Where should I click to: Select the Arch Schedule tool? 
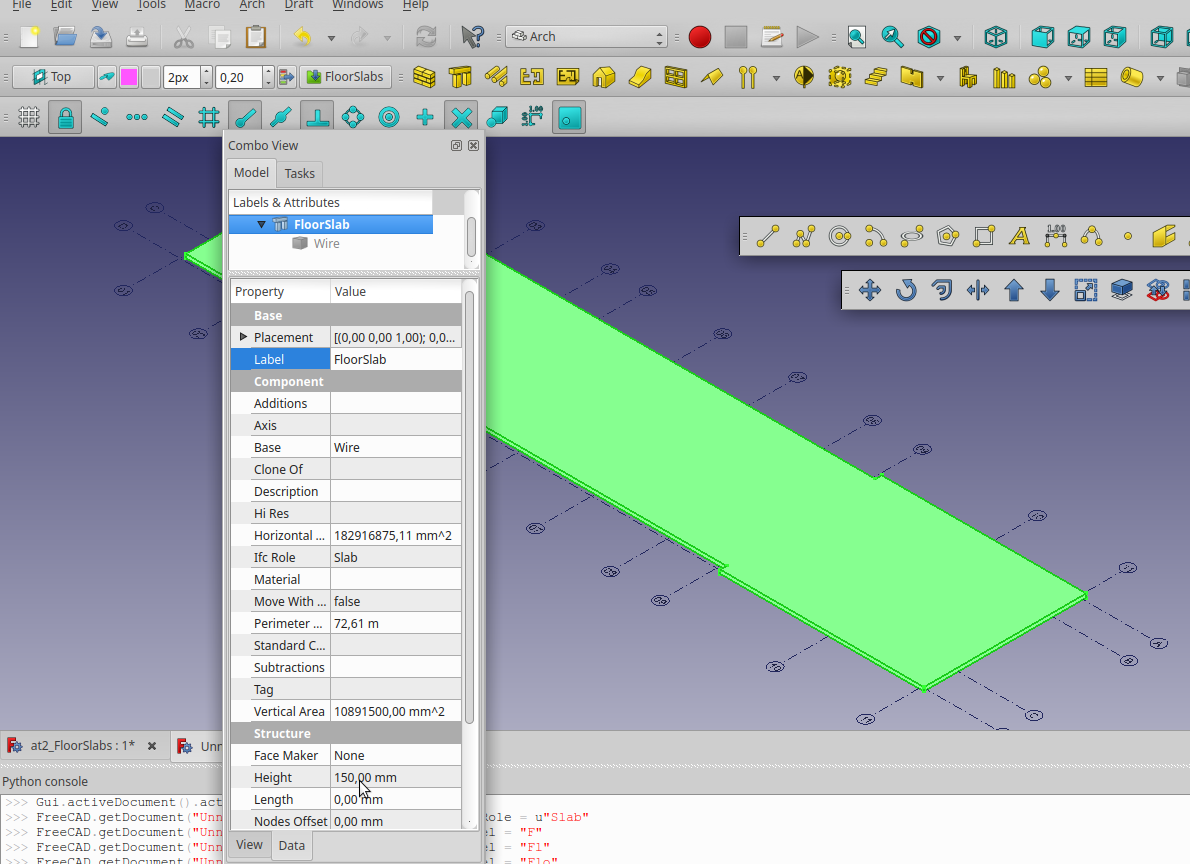1095,77
